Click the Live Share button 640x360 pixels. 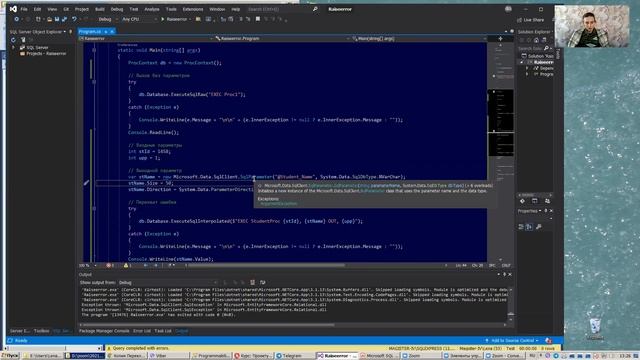[530, 20]
